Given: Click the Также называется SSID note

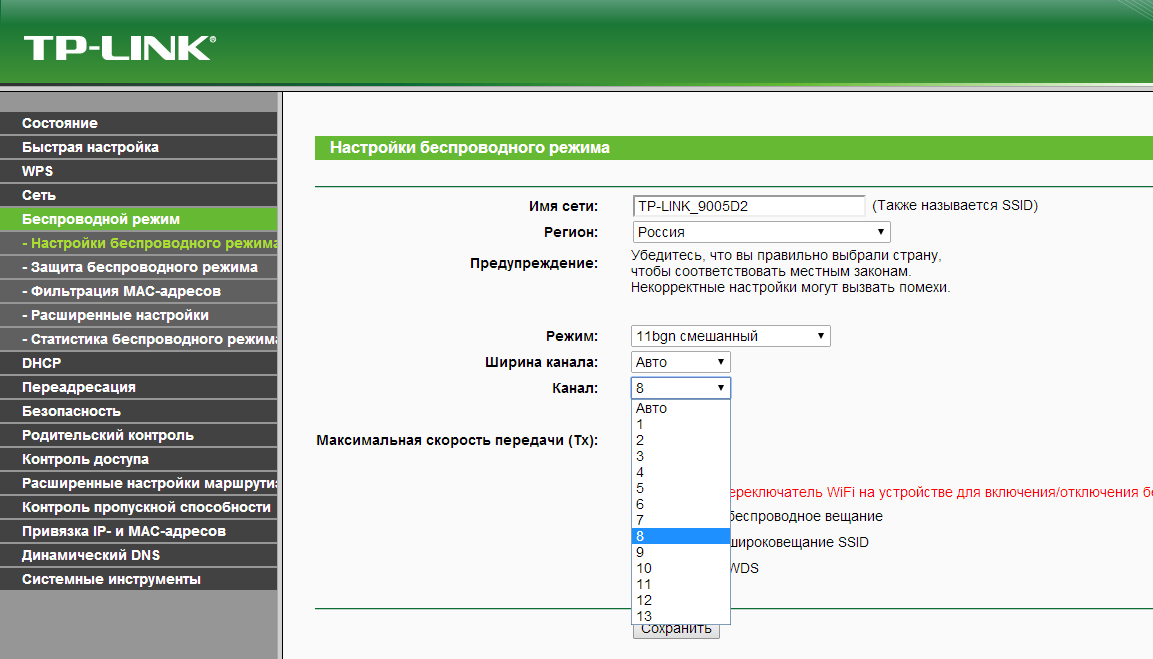Looking at the screenshot, I should tap(955, 206).
